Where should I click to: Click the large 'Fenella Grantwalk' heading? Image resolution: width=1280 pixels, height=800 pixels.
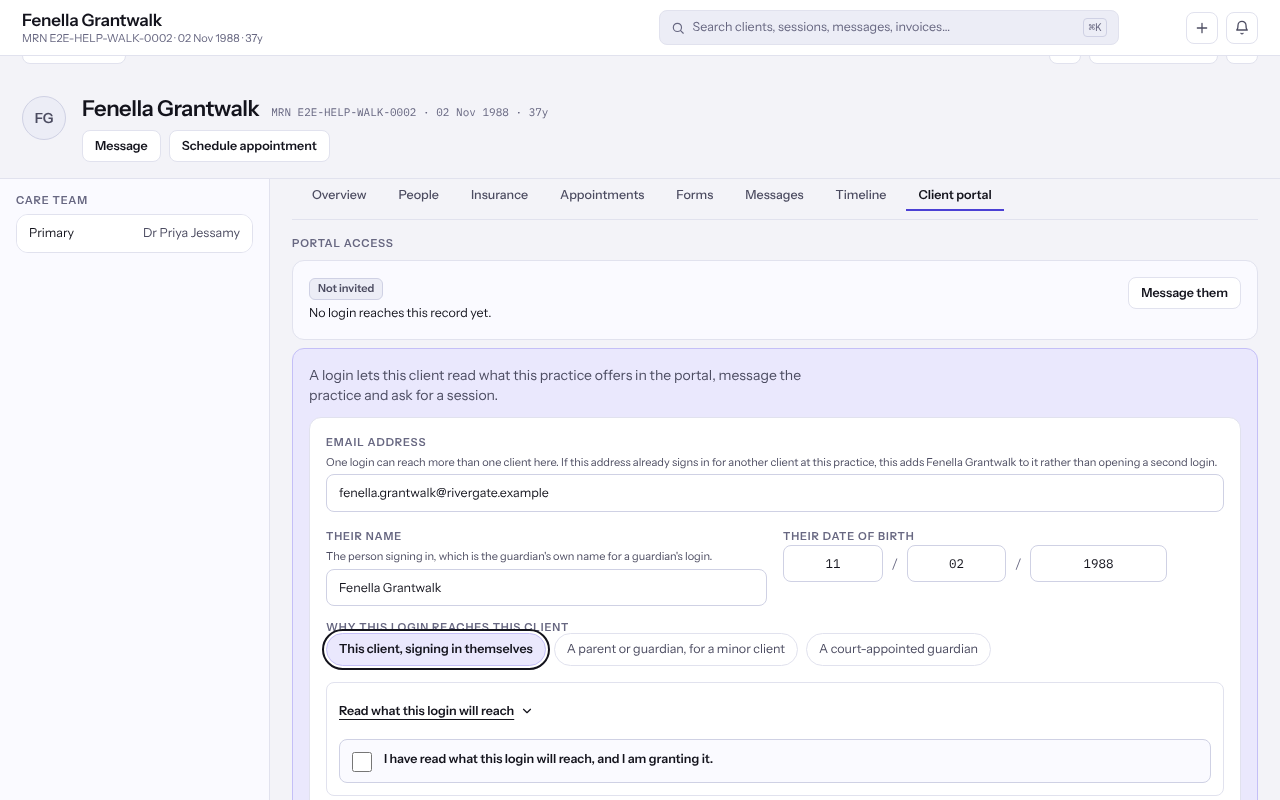point(170,109)
